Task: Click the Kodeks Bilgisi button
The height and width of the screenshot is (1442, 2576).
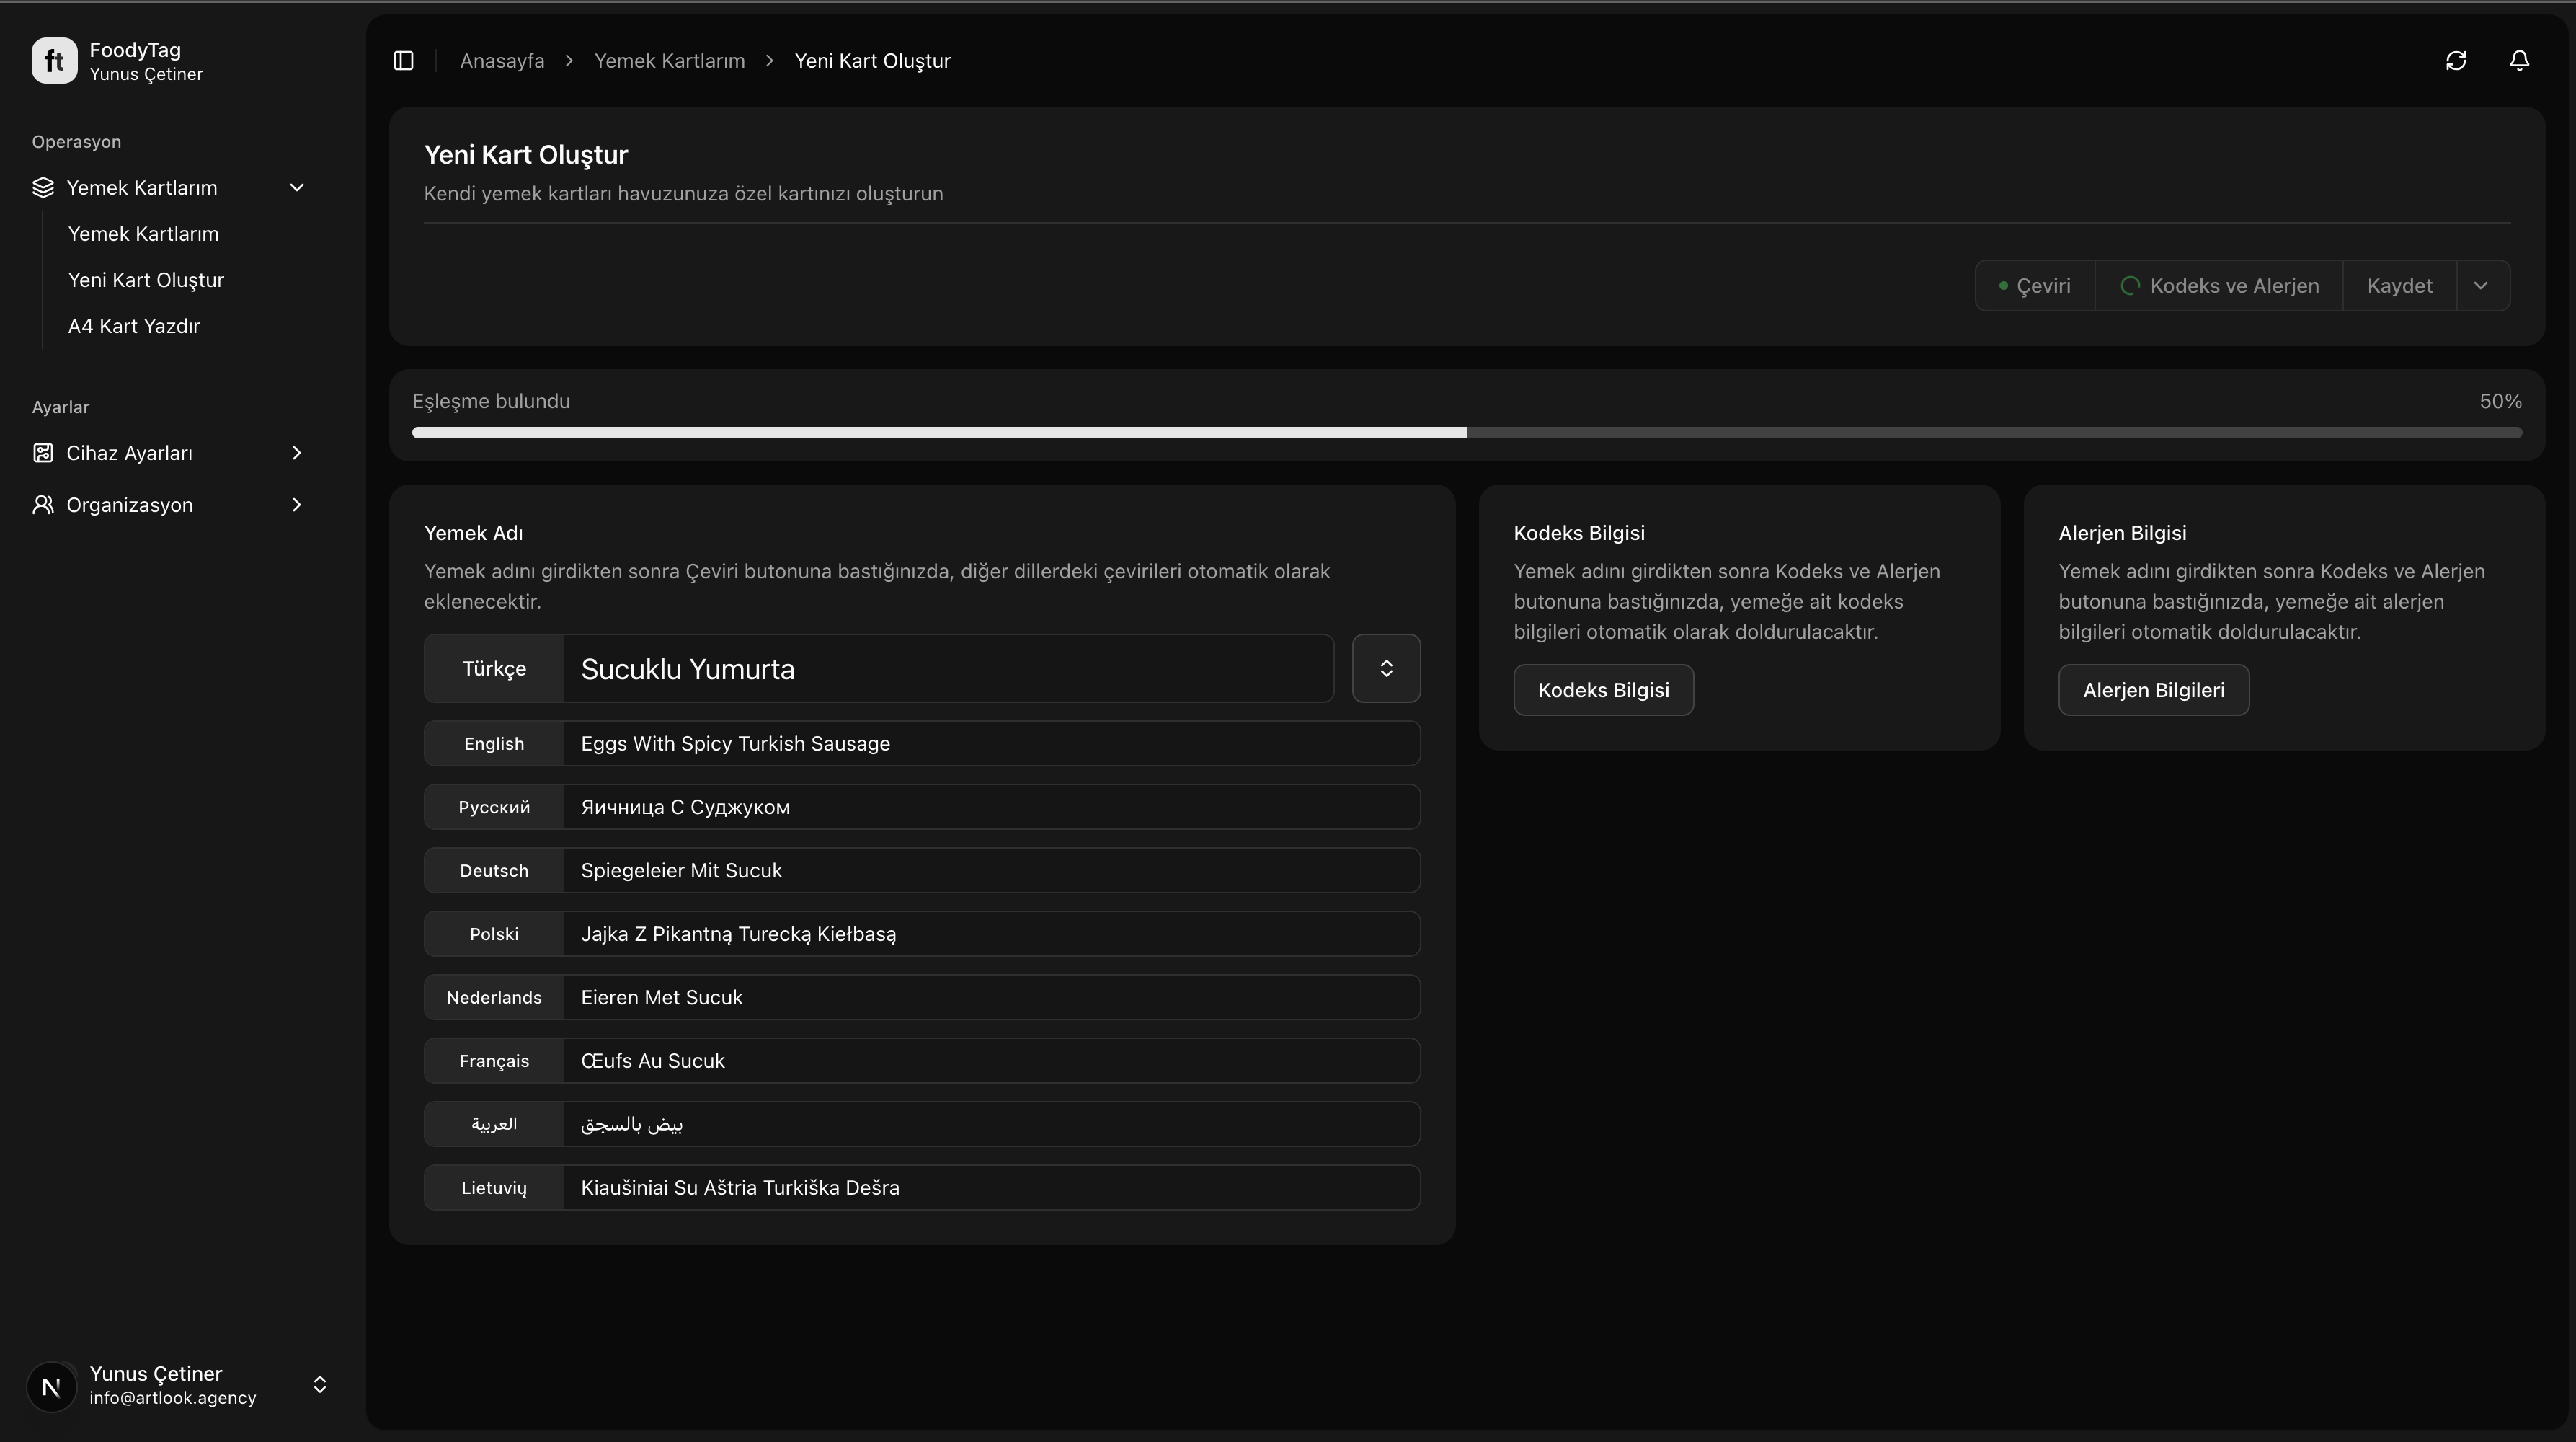Action: pyautogui.click(x=1603, y=690)
